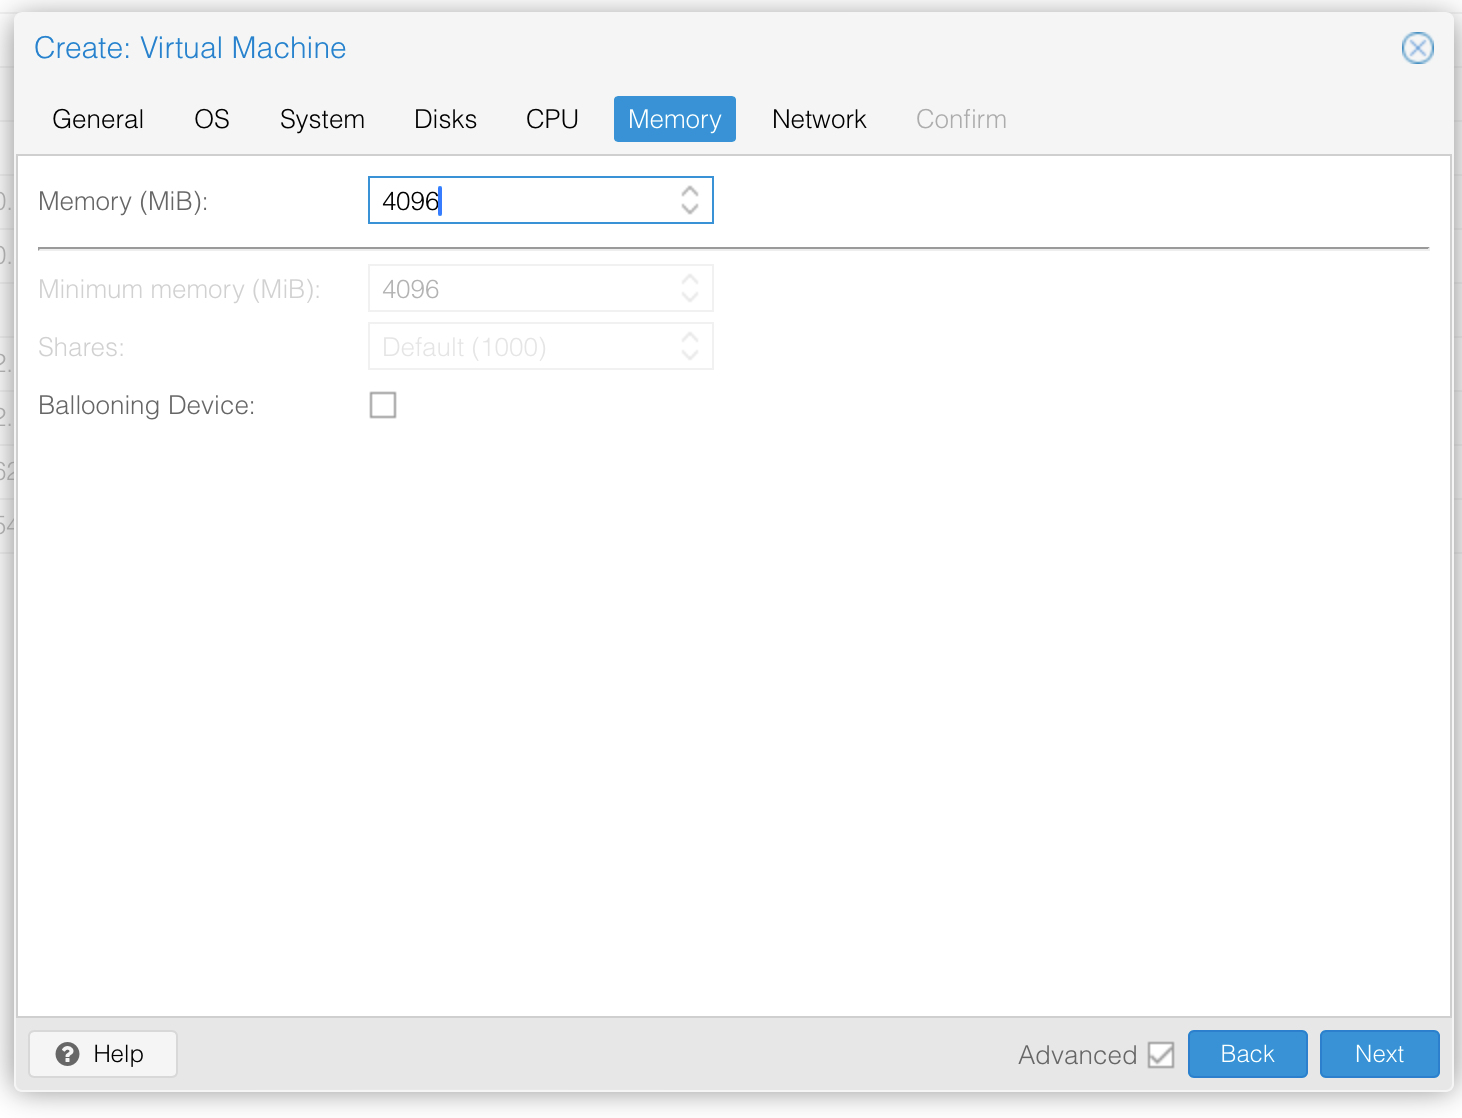The height and width of the screenshot is (1118, 1462).
Task: Proceed with the Next button
Action: click(x=1379, y=1054)
